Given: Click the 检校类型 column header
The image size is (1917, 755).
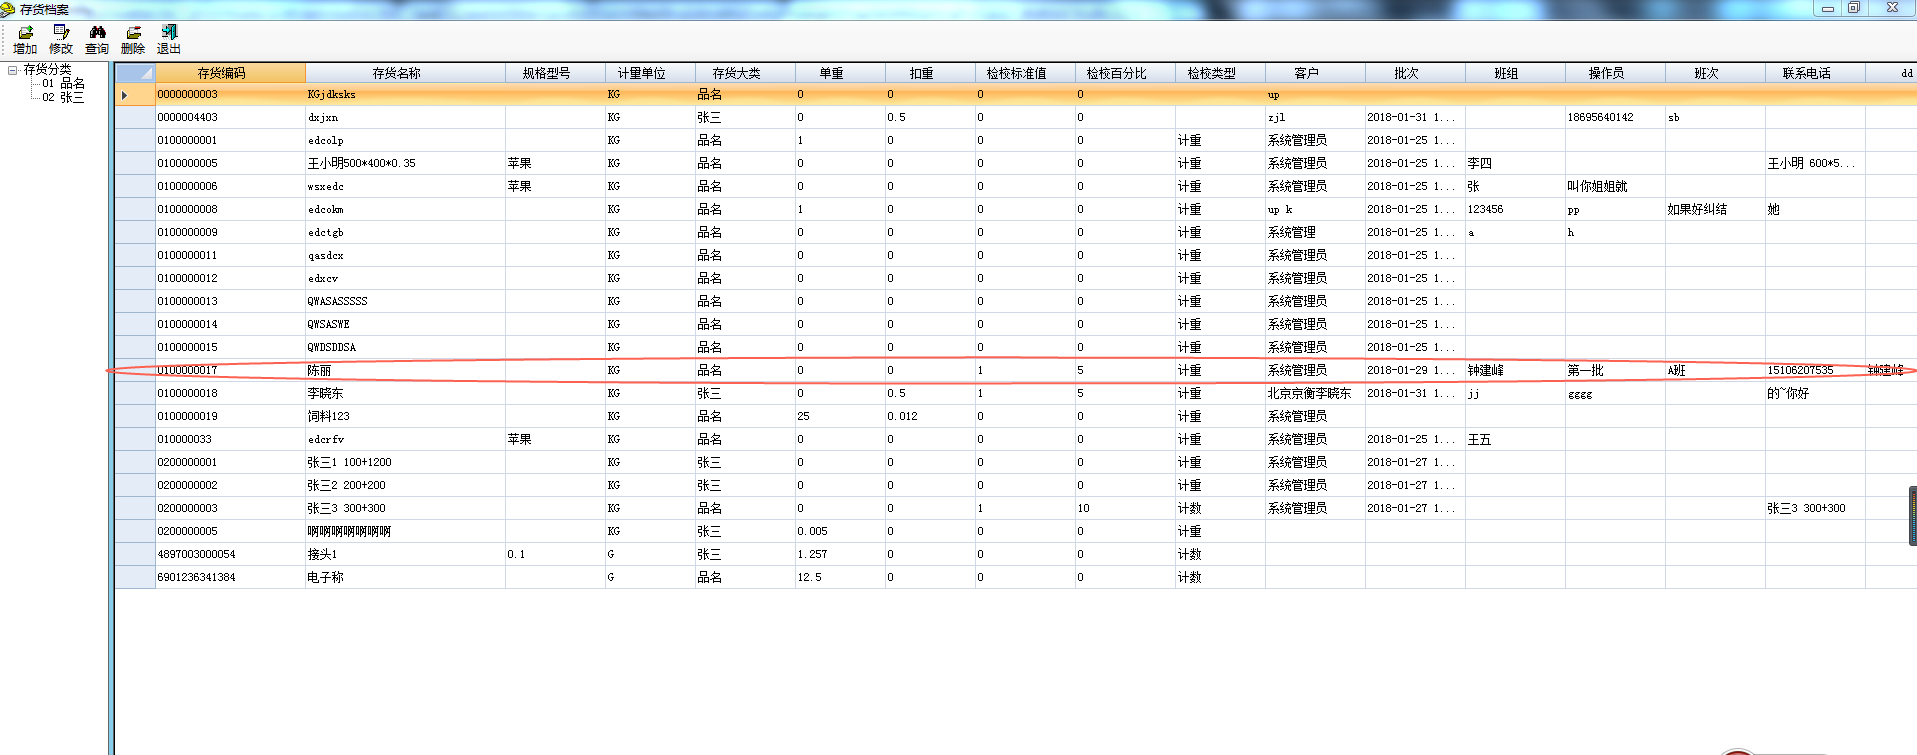Looking at the screenshot, I should point(1211,73).
